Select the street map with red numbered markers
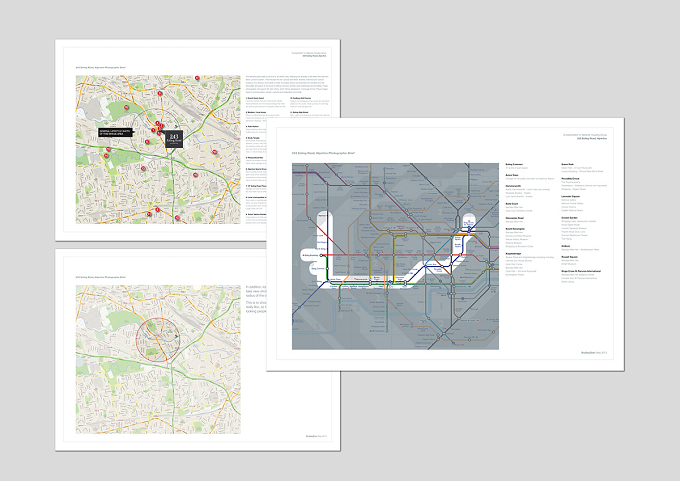This screenshot has width=680, height=481. [x=158, y=150]
